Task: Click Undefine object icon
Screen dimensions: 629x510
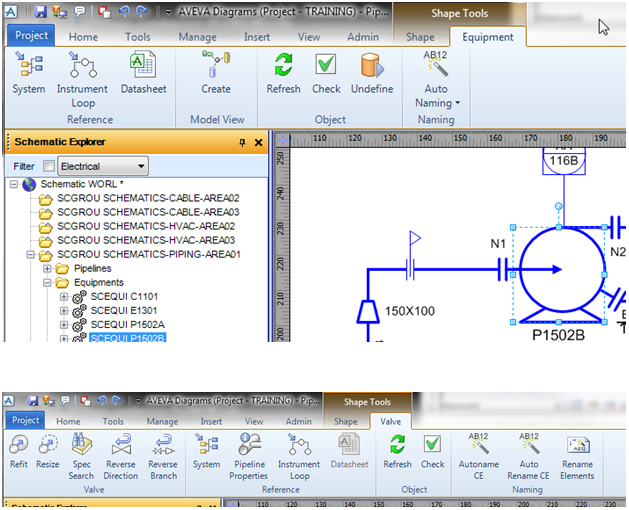Action: coord(372,65)
